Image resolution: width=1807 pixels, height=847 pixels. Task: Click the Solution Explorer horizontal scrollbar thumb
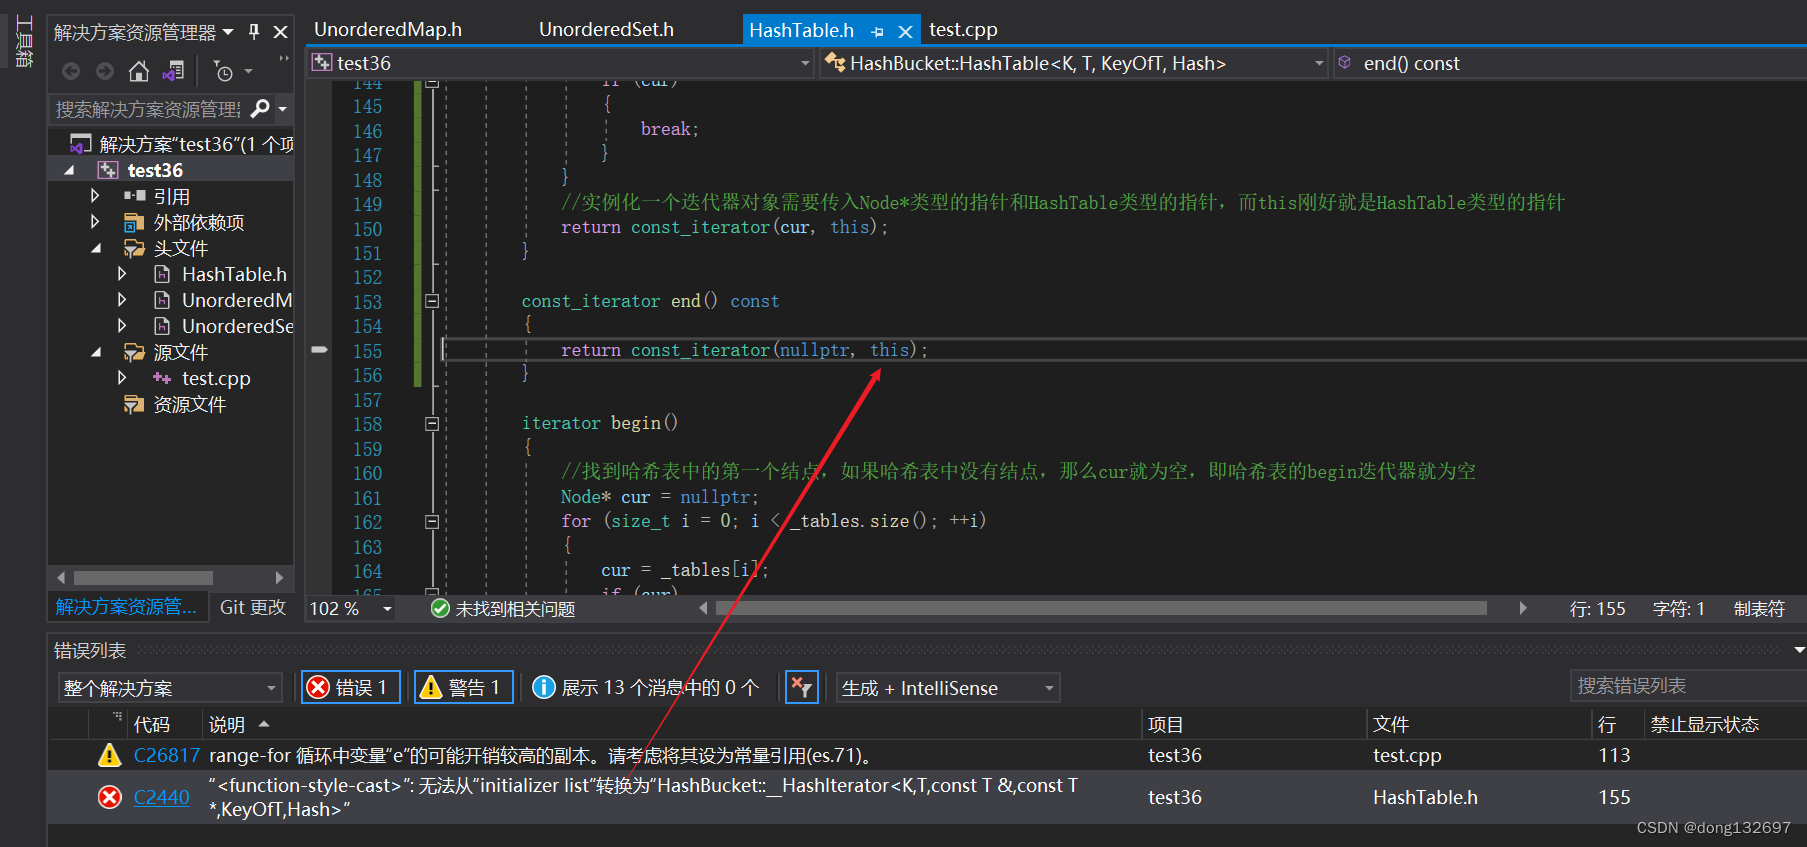(143, 578)
